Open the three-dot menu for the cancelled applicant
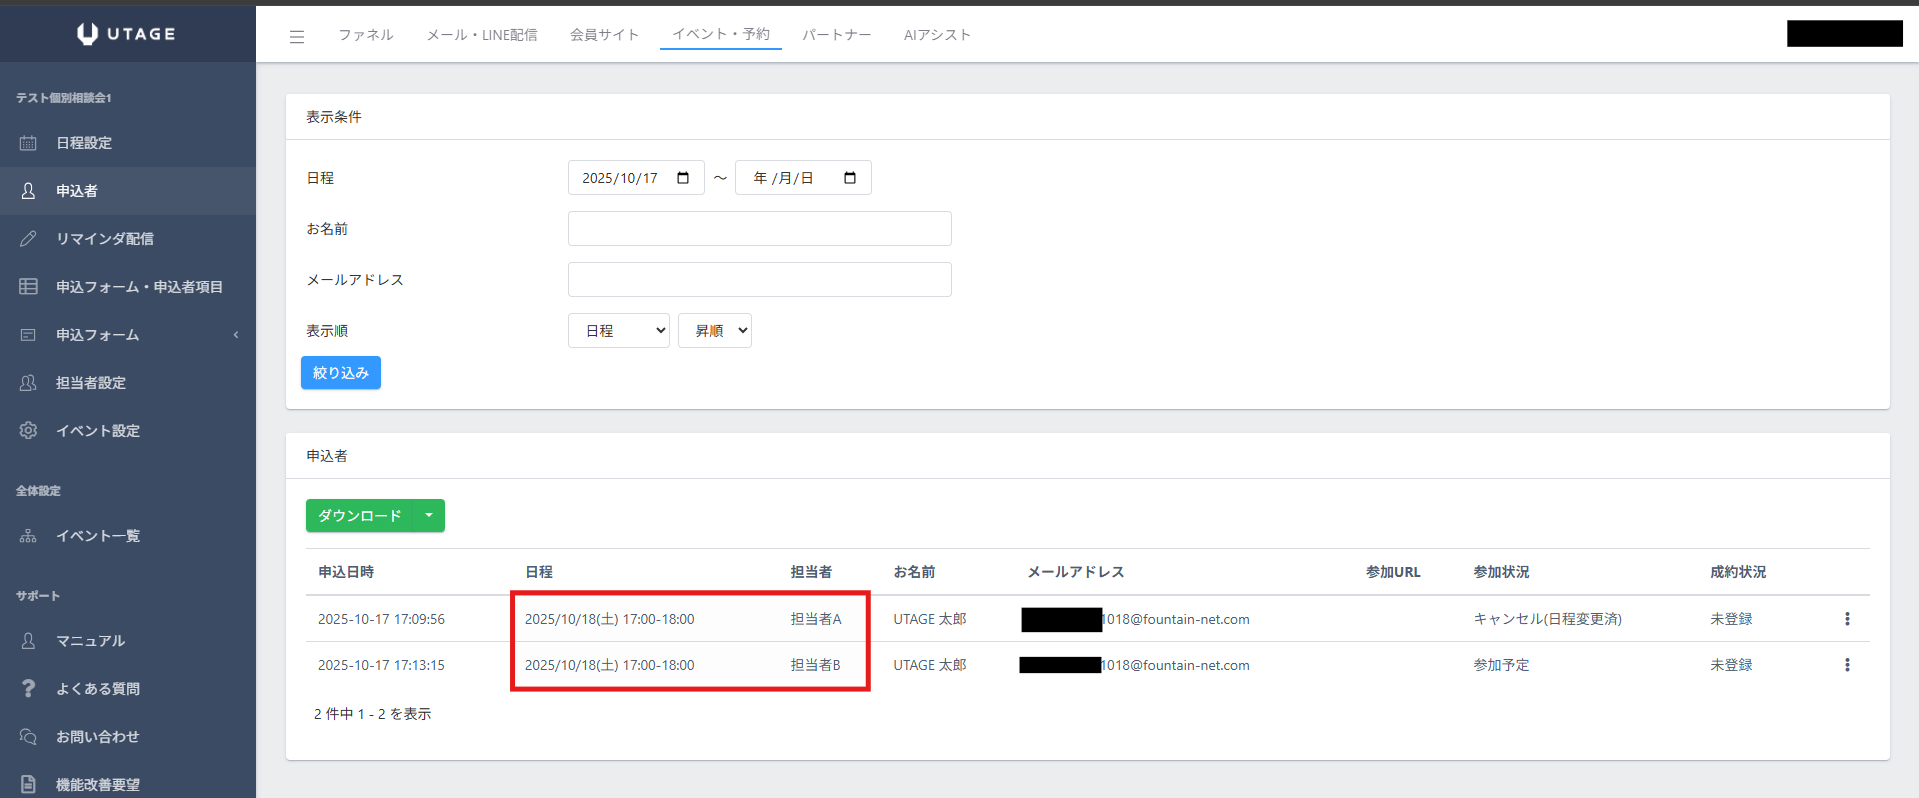The image size is (1919, 798). [1846, 619]
